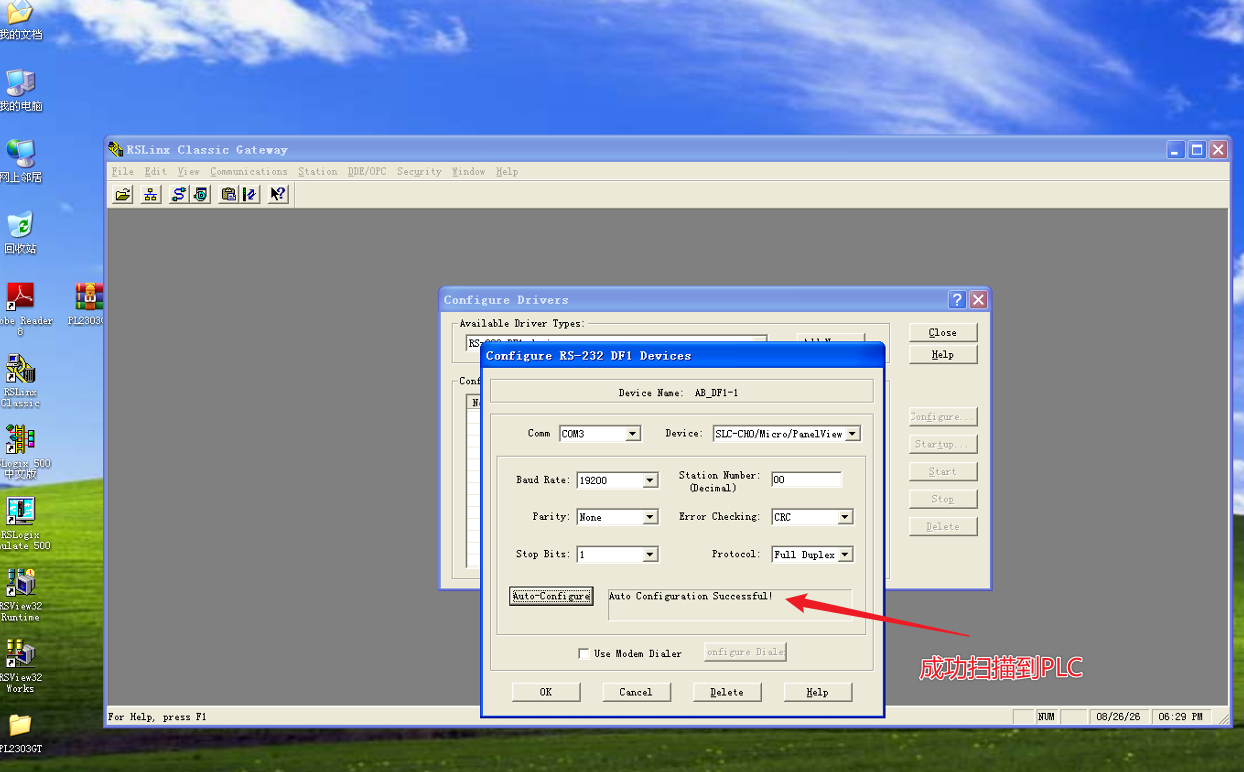This screenshot has height=772, width=1244.
Task: Open the Station menu
Action: [x=317, y=172]
